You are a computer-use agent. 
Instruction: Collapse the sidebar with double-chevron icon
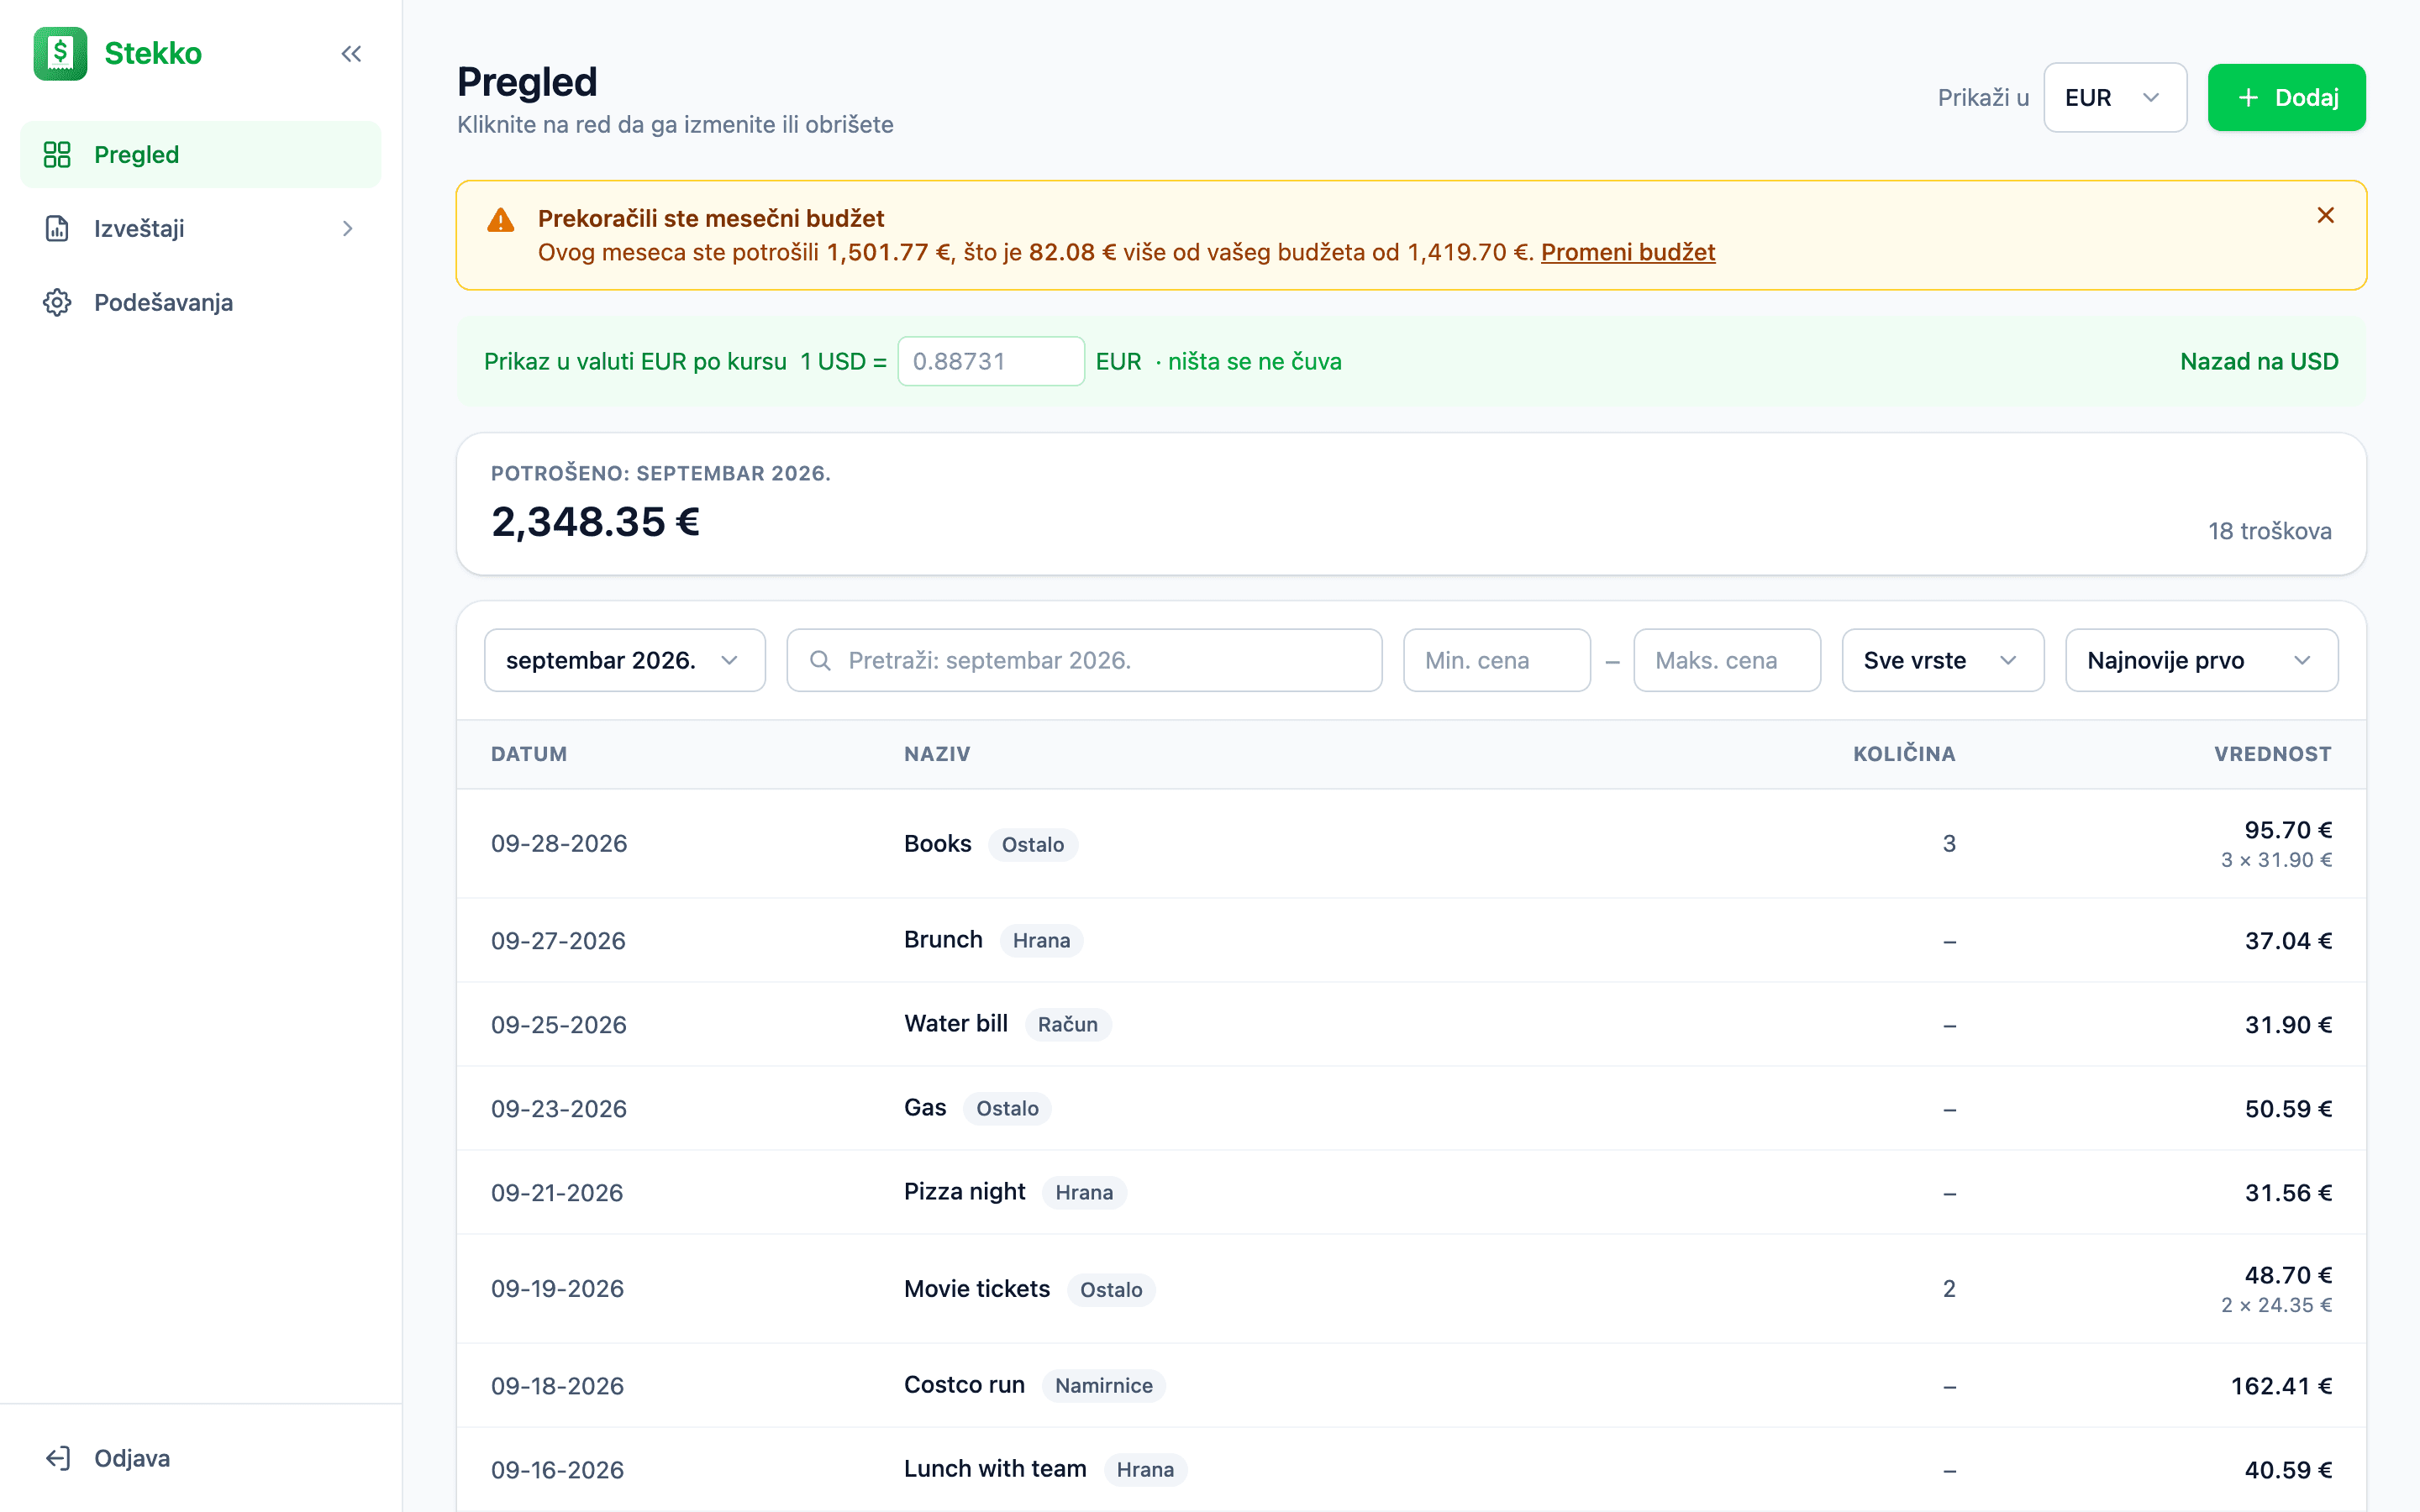pos(351,54)
